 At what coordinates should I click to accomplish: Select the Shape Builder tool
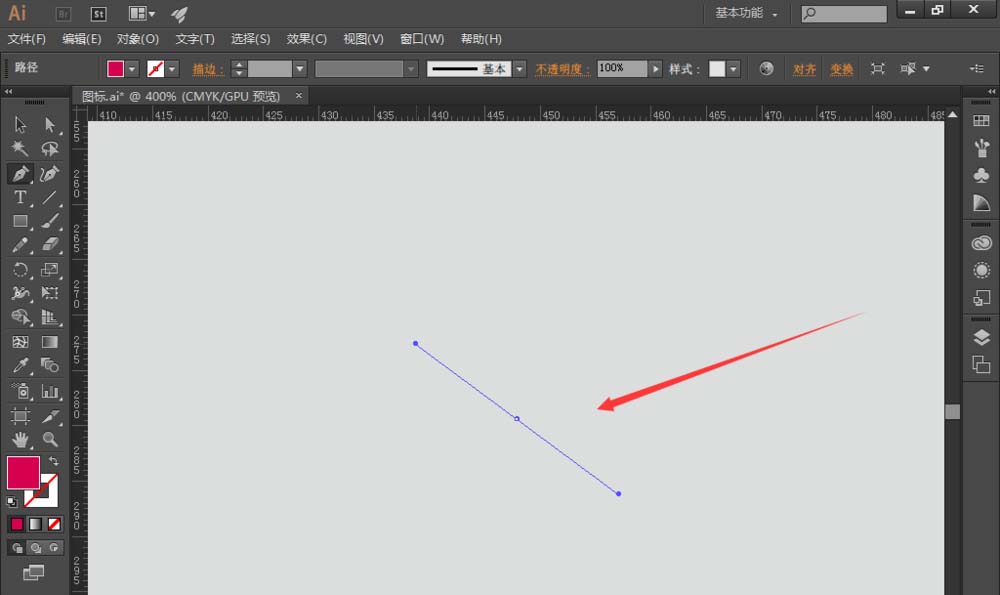click(20, 317)
